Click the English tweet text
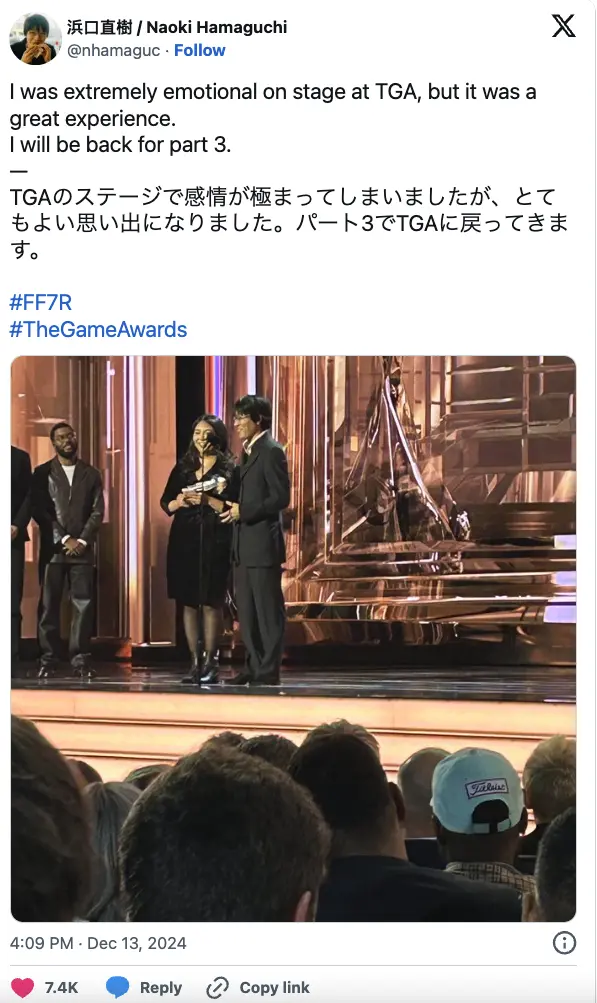 tap(273, 118)
